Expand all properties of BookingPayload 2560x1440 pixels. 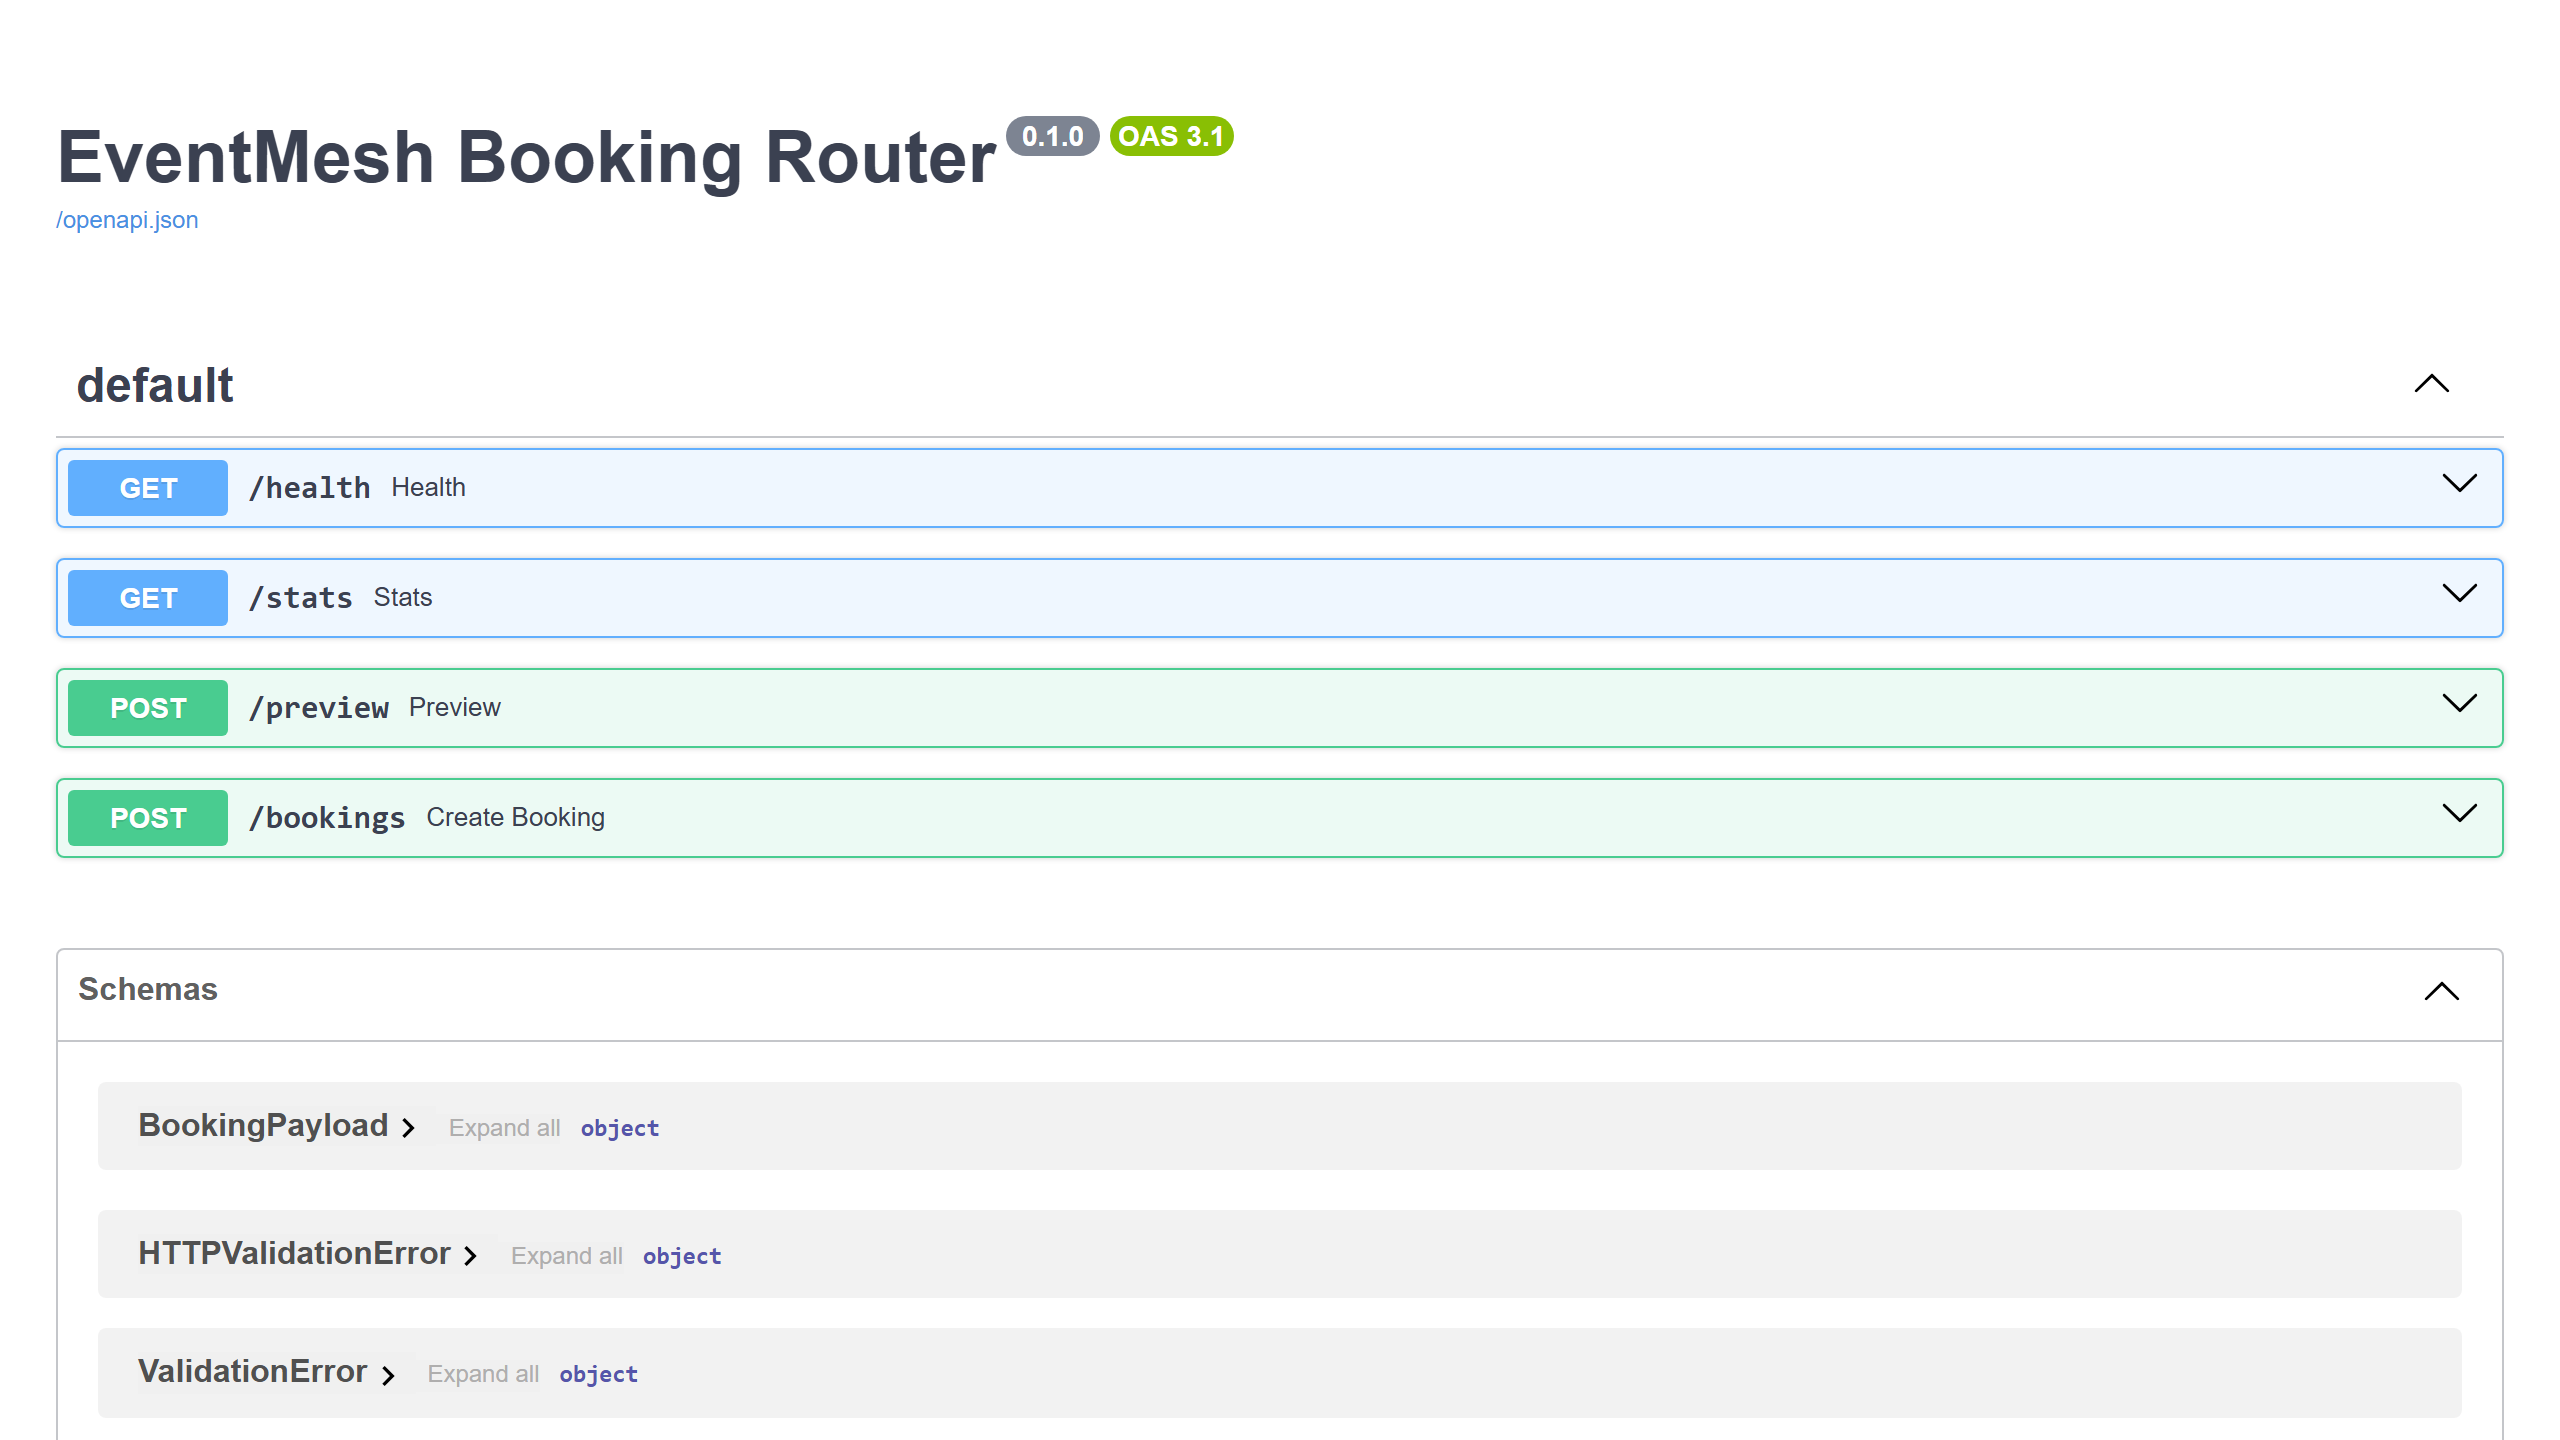click(x=504, y=1127)
